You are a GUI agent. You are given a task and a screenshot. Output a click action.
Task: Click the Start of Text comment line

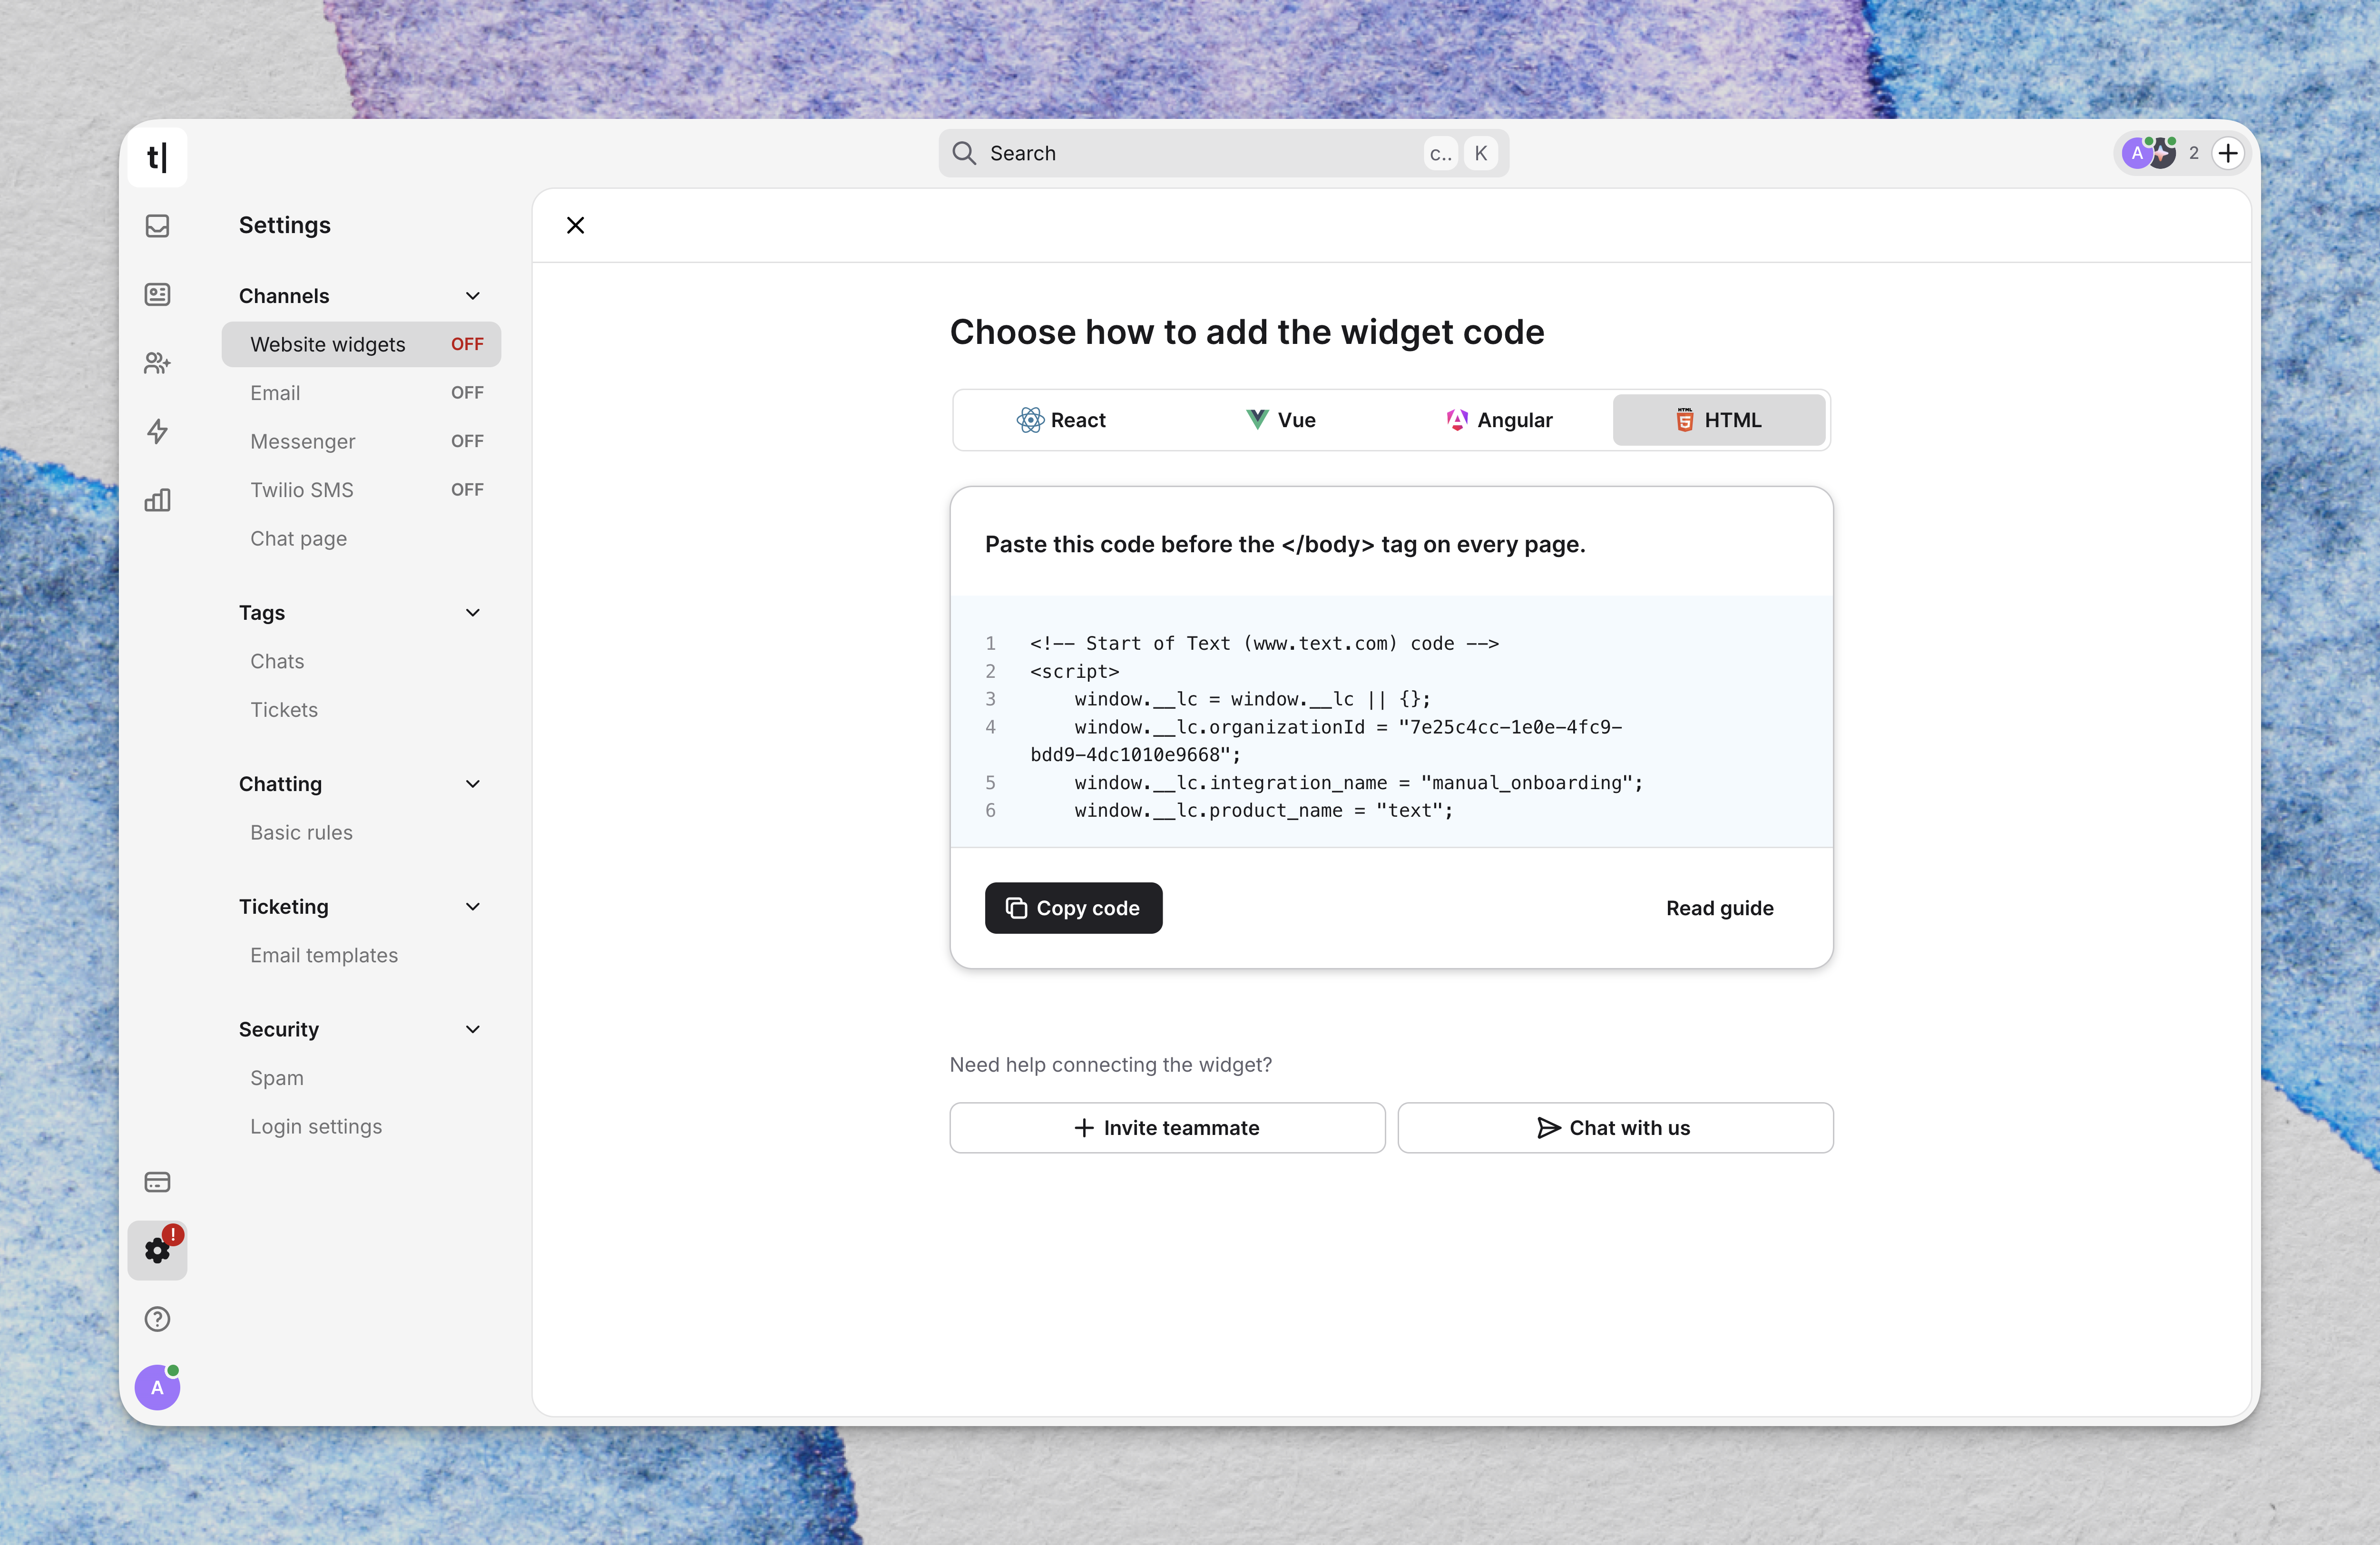coord(1264,643)
